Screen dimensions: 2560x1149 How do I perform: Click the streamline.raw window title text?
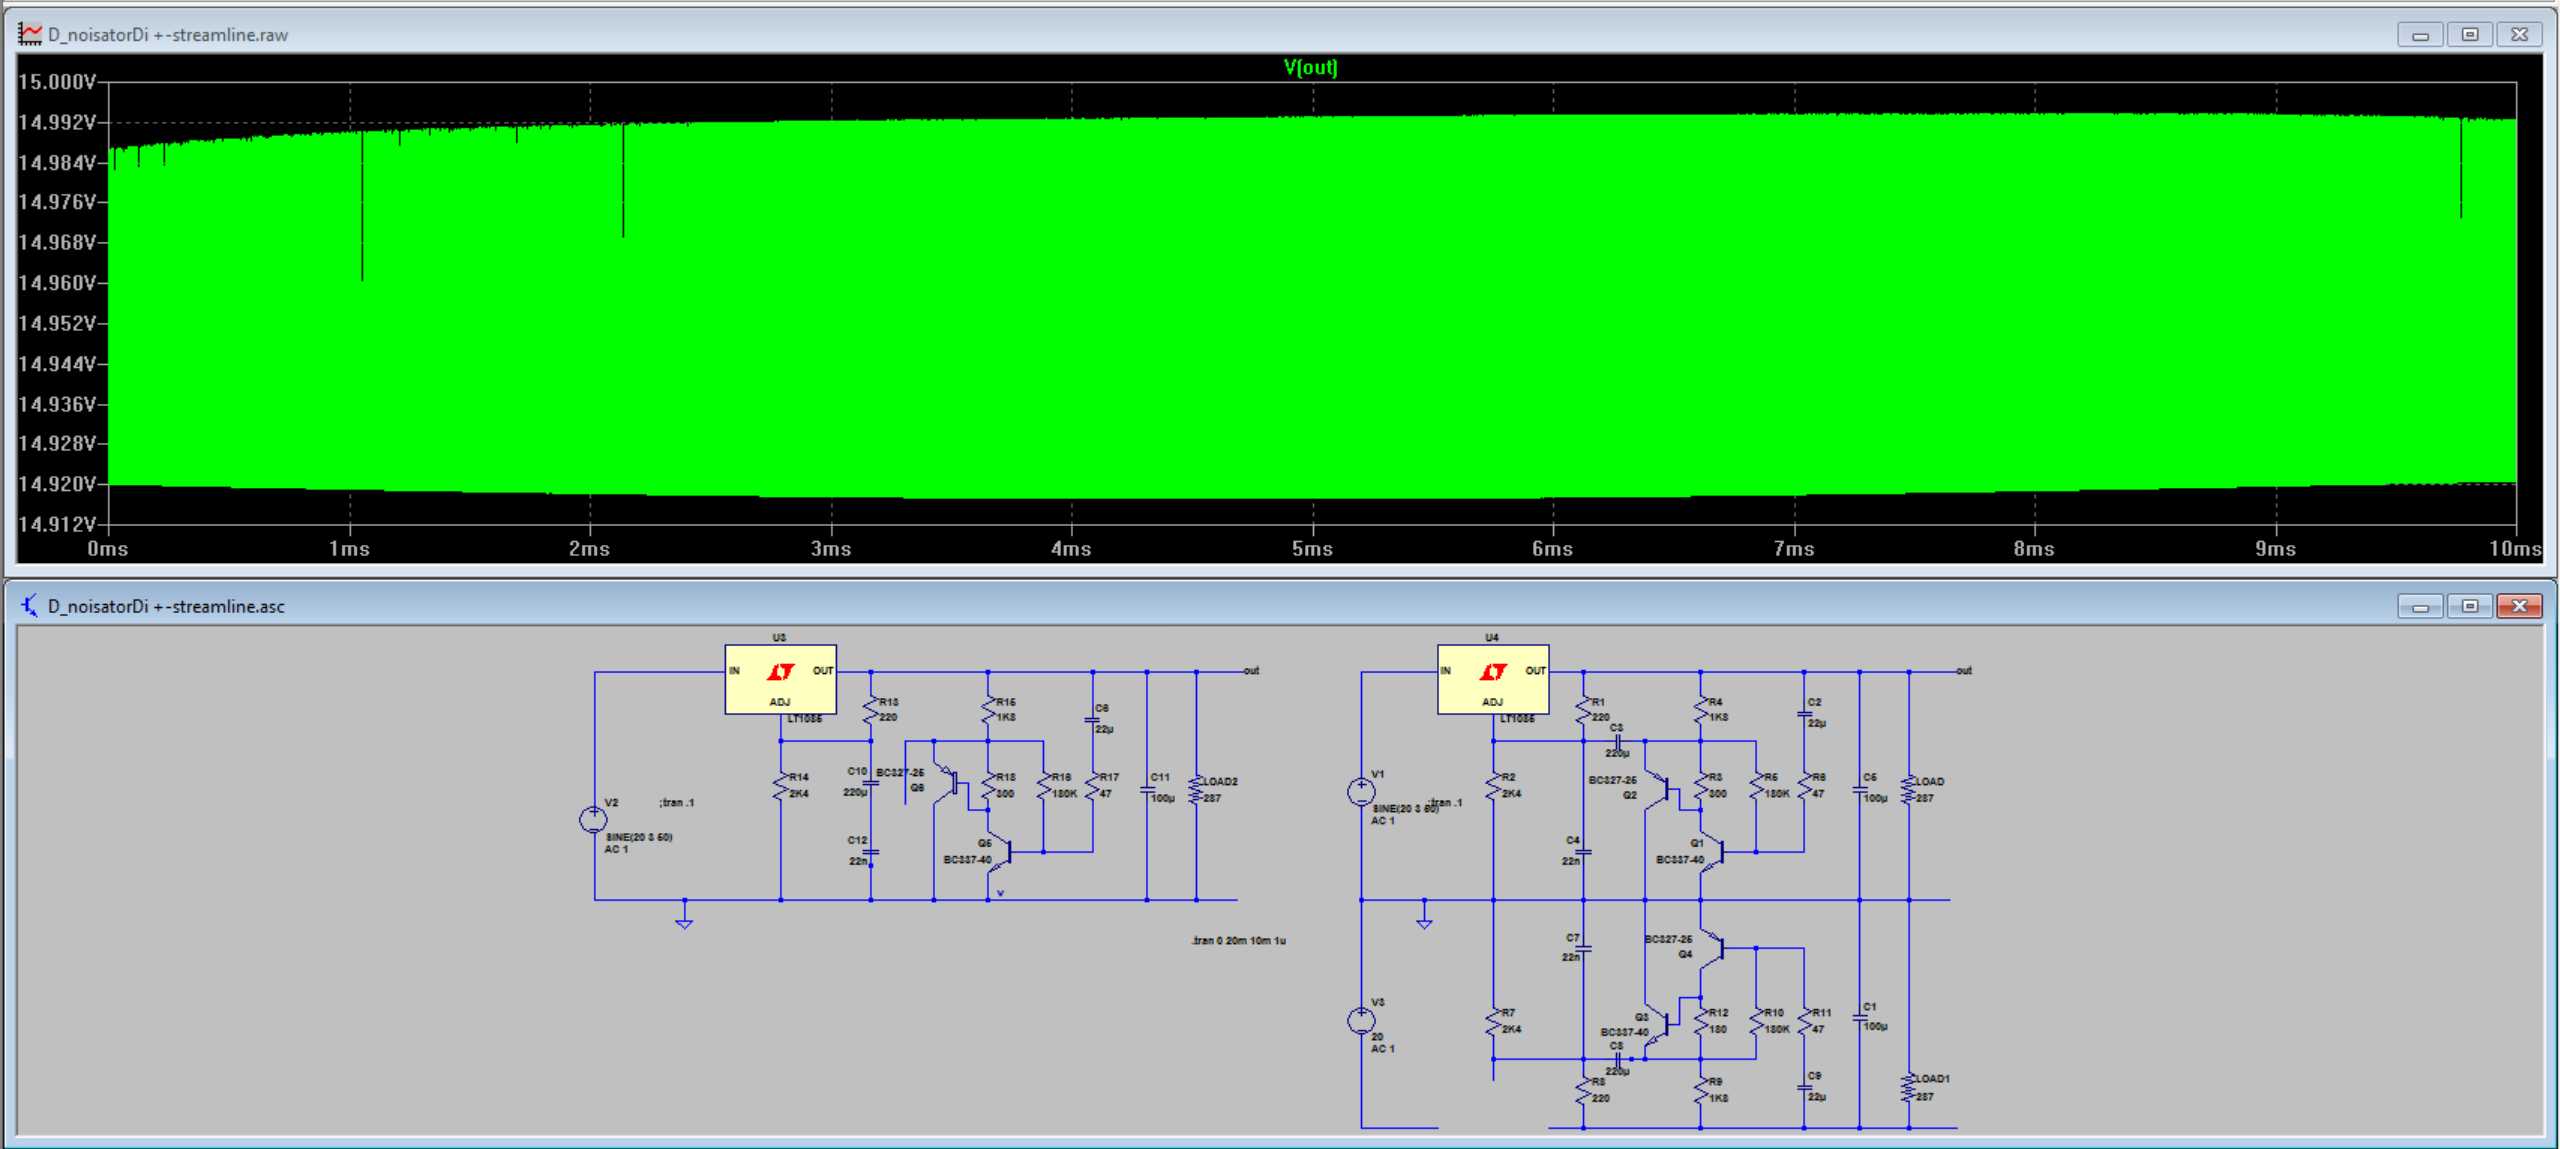168,35
